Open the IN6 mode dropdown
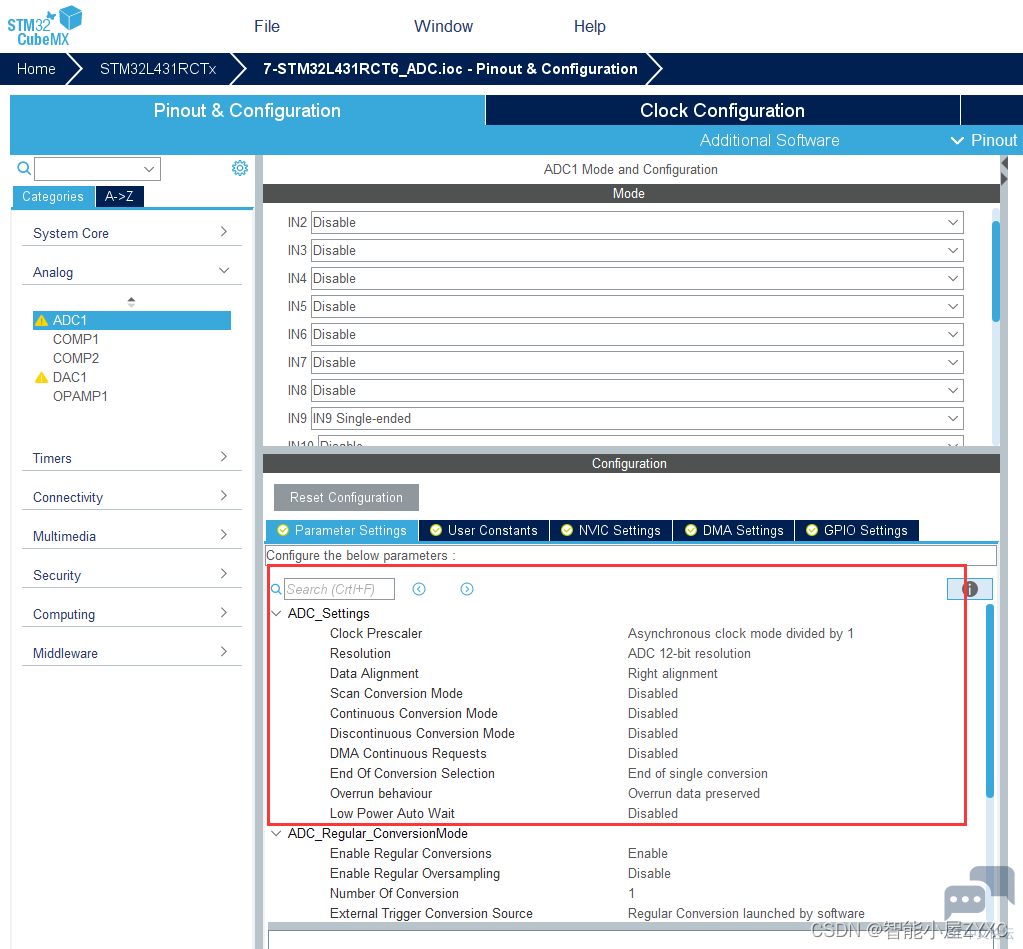Screen dimensions: 1023x949 [x=637, y=335]
